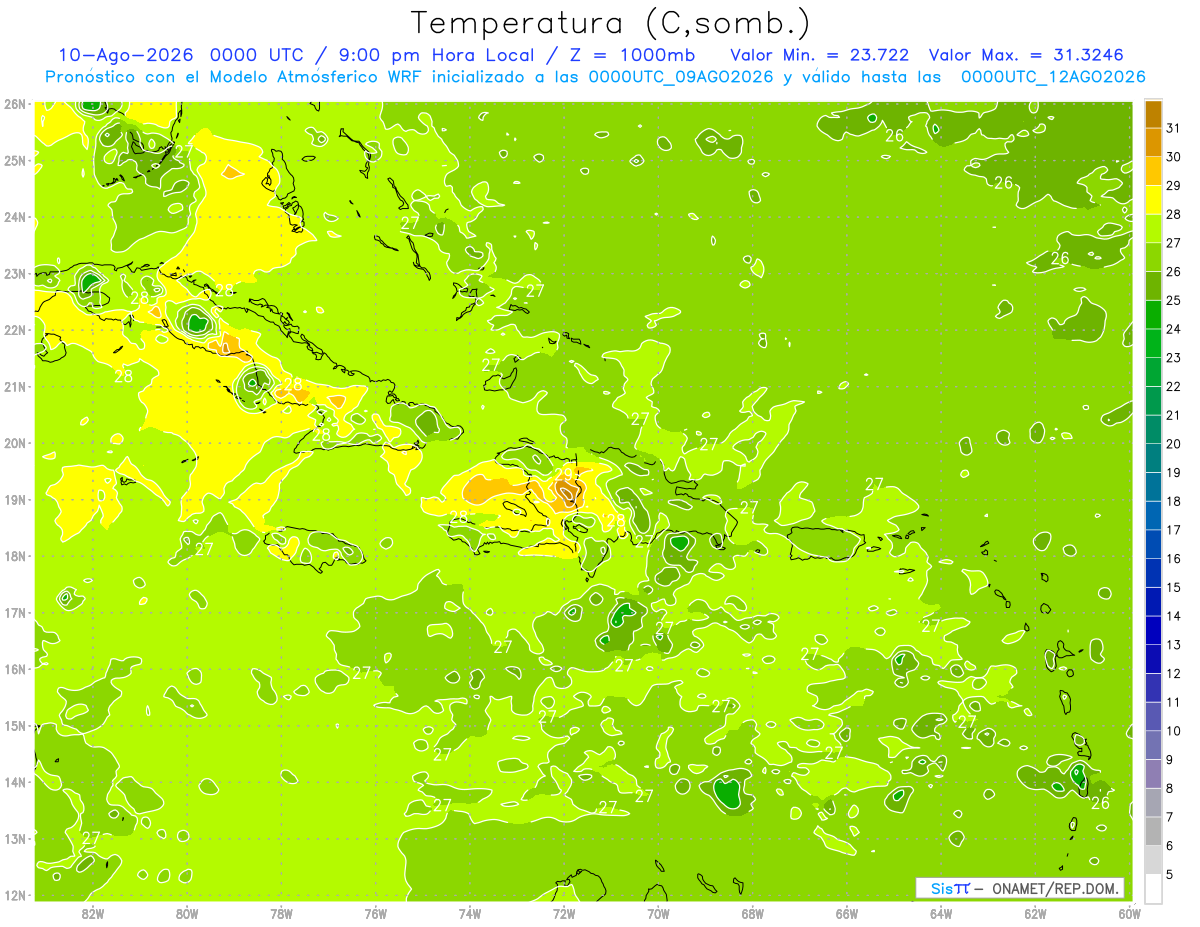Click the dark orange color bar segment above 31
Screen dimensions: 1200x927
(1153, 114)
